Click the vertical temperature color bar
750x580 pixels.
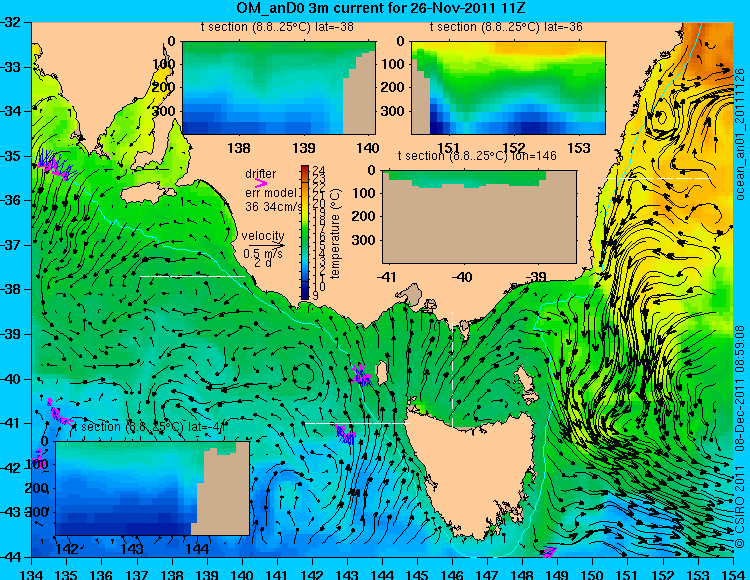pyautogui.click(x=305, y=232)
